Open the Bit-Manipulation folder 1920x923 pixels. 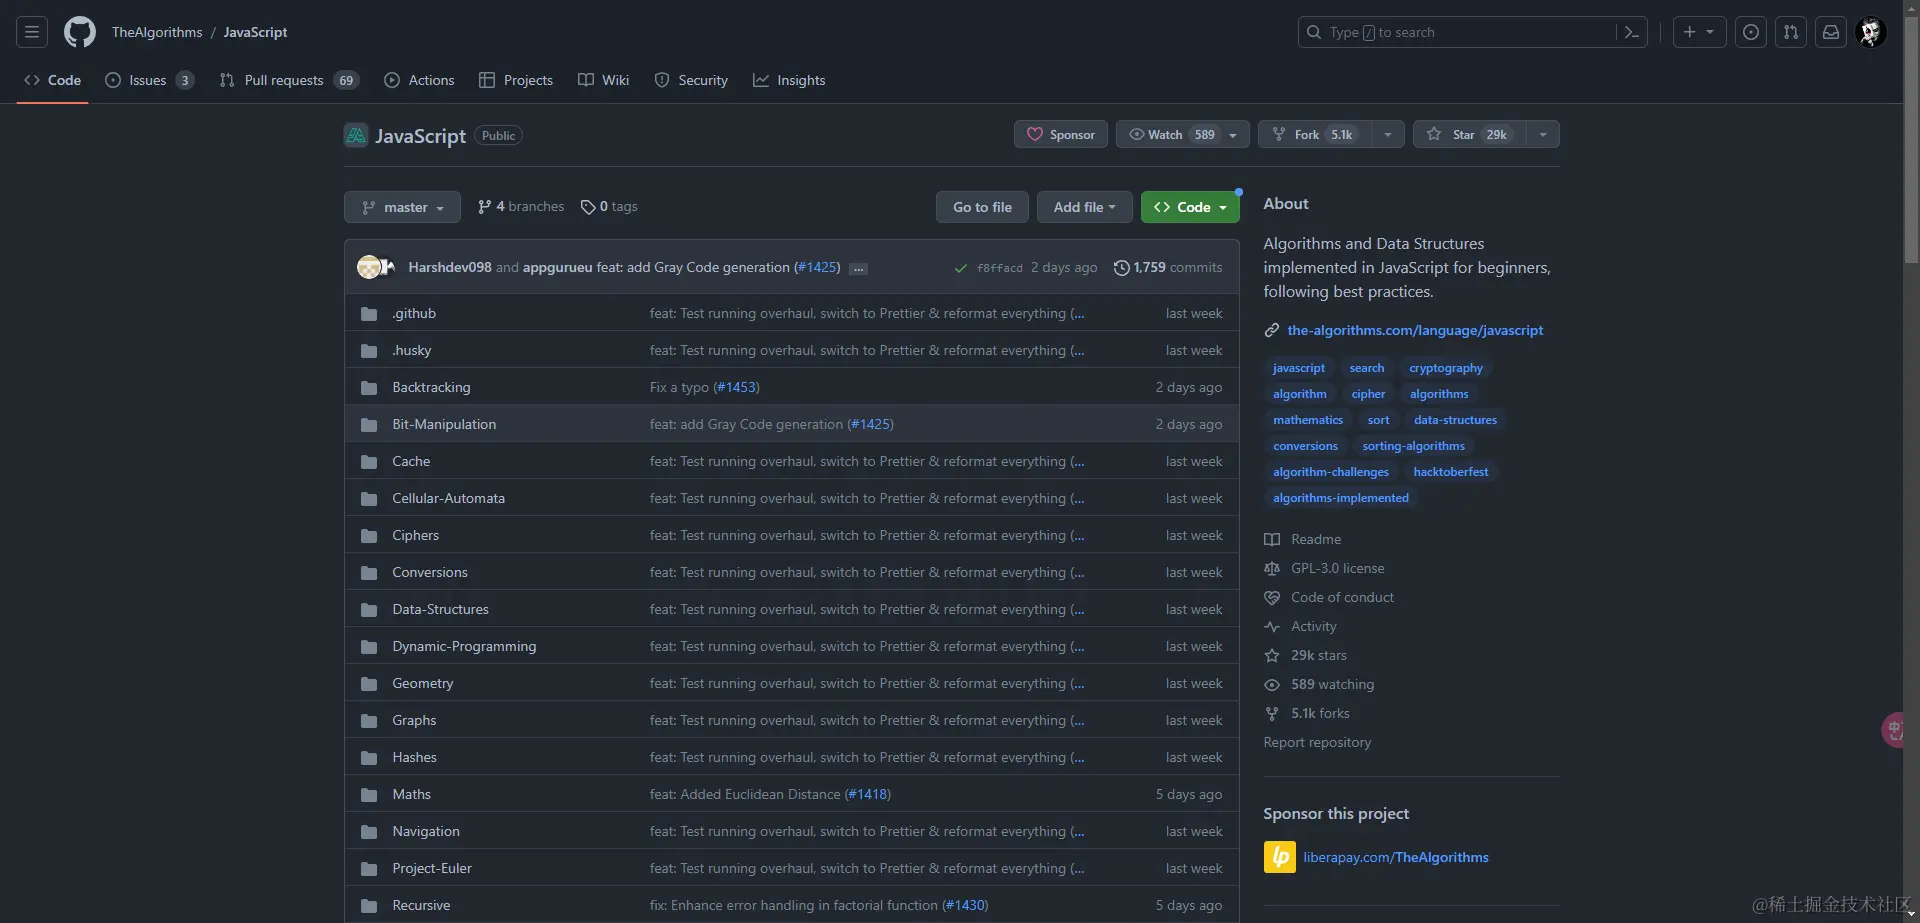click(x=444, y=424)
